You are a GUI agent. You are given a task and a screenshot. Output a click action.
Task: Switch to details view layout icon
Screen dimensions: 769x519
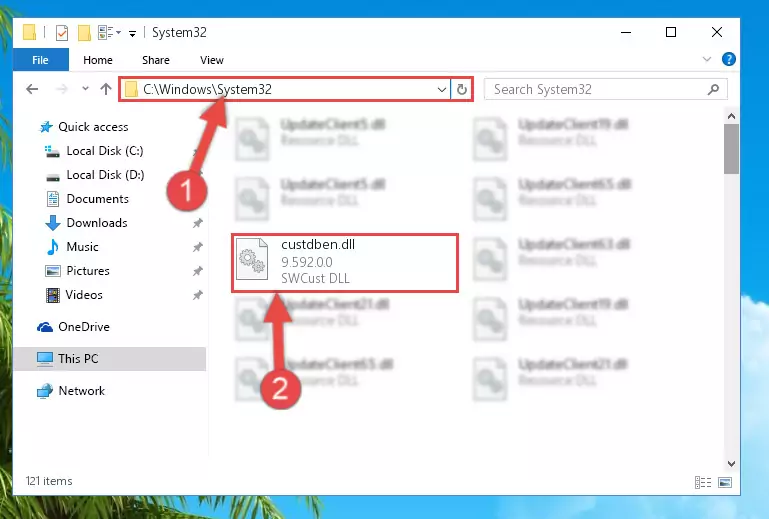pyautogui.click(x=703, y=483)
